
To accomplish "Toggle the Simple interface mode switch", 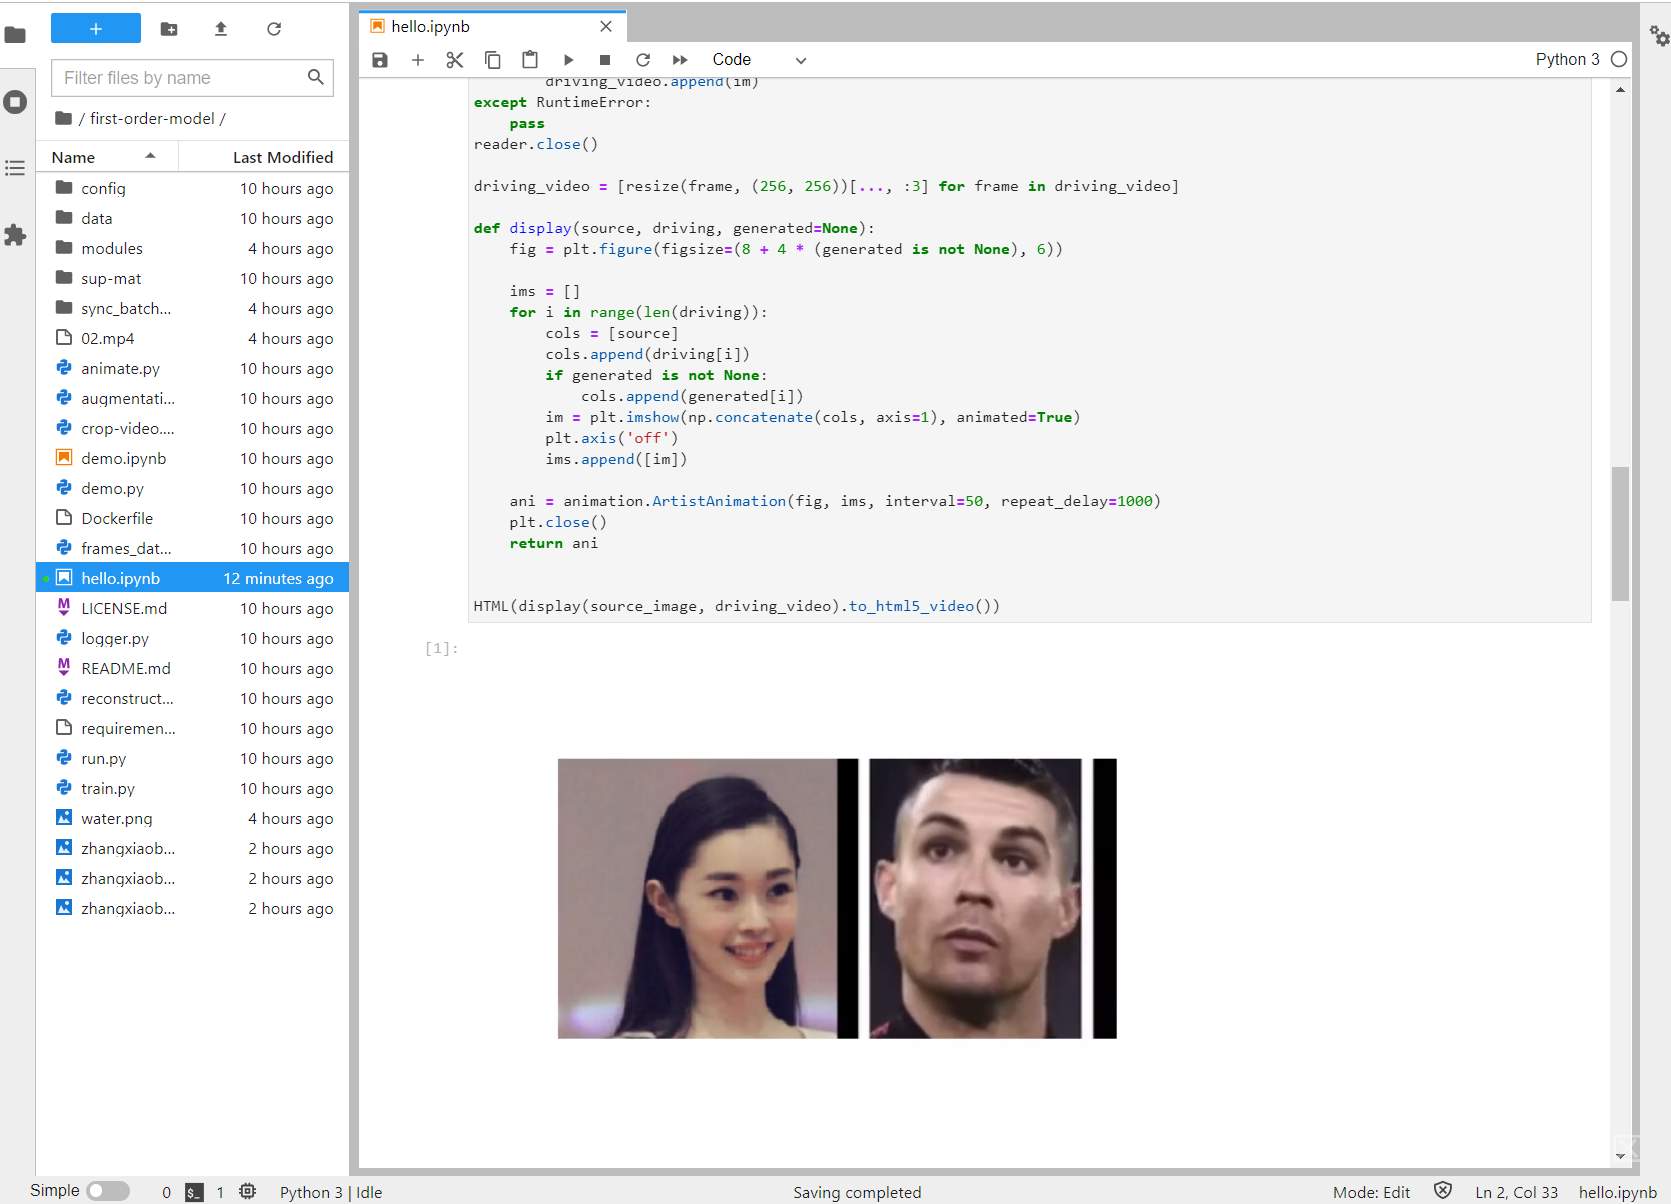I will [107, 1191].
